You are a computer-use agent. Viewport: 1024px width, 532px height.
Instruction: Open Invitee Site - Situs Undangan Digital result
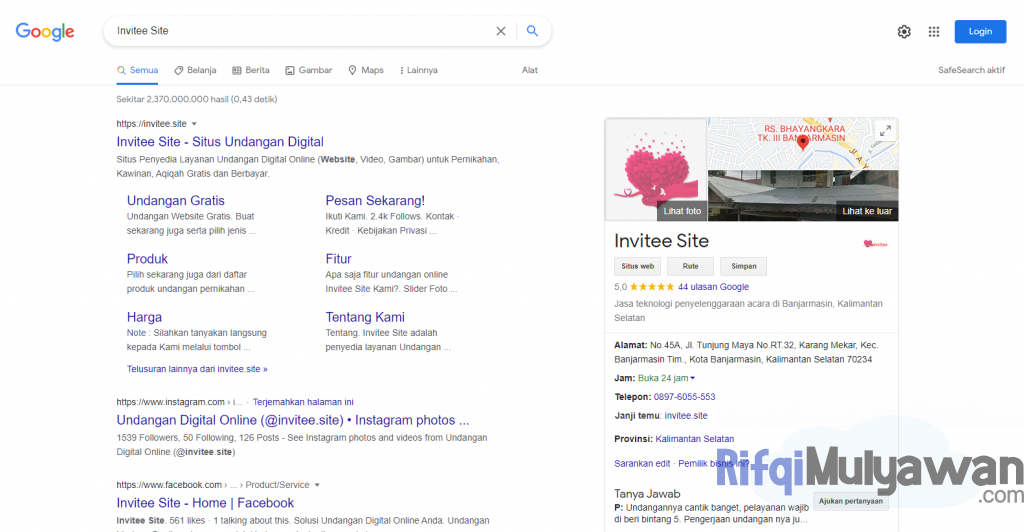point(220,142)
